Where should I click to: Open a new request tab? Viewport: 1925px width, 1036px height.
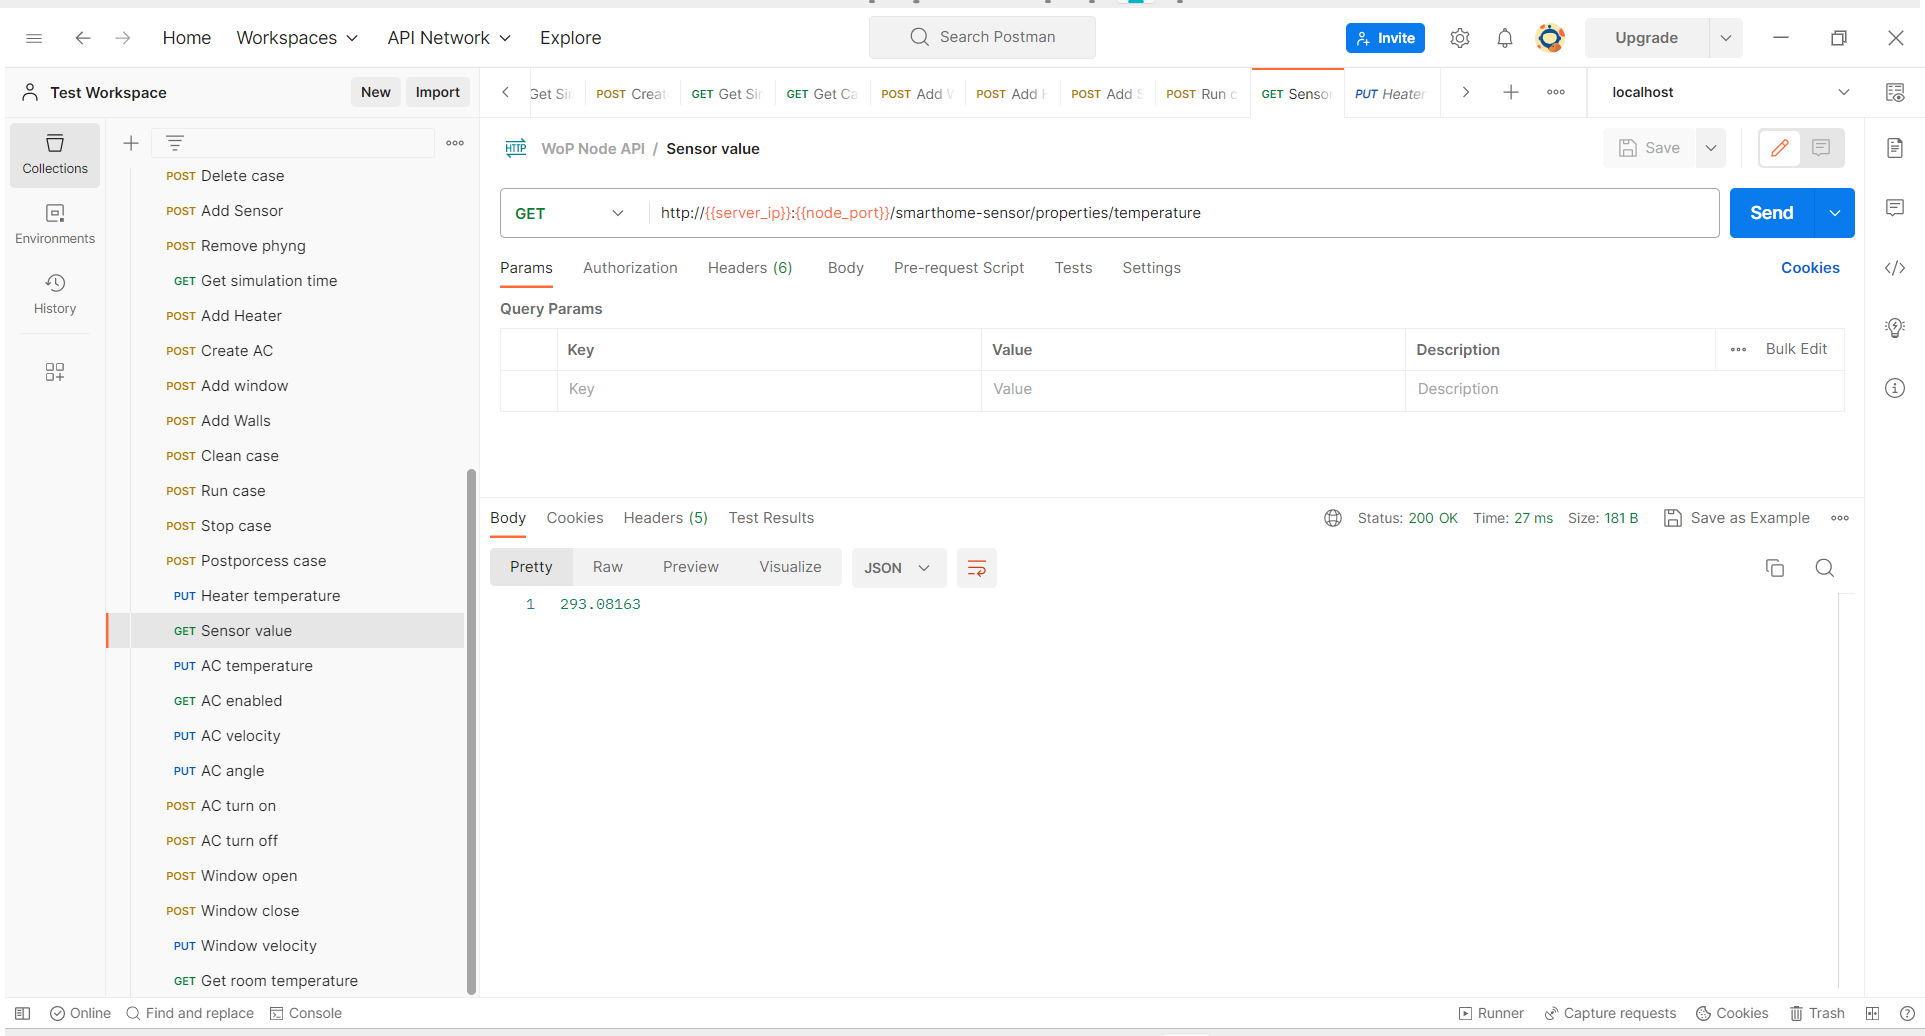(x=1511, y=92)
